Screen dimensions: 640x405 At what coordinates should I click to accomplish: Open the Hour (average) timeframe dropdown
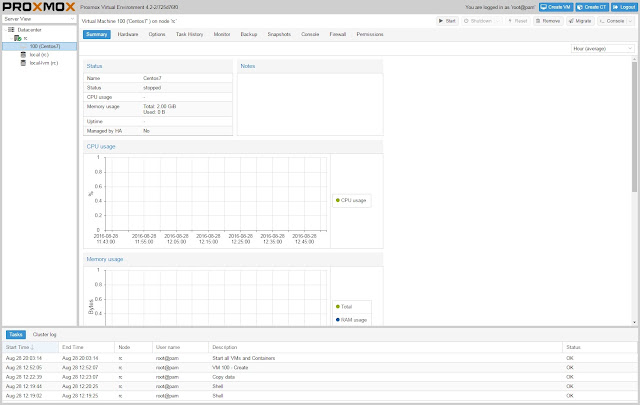(602, 49)
